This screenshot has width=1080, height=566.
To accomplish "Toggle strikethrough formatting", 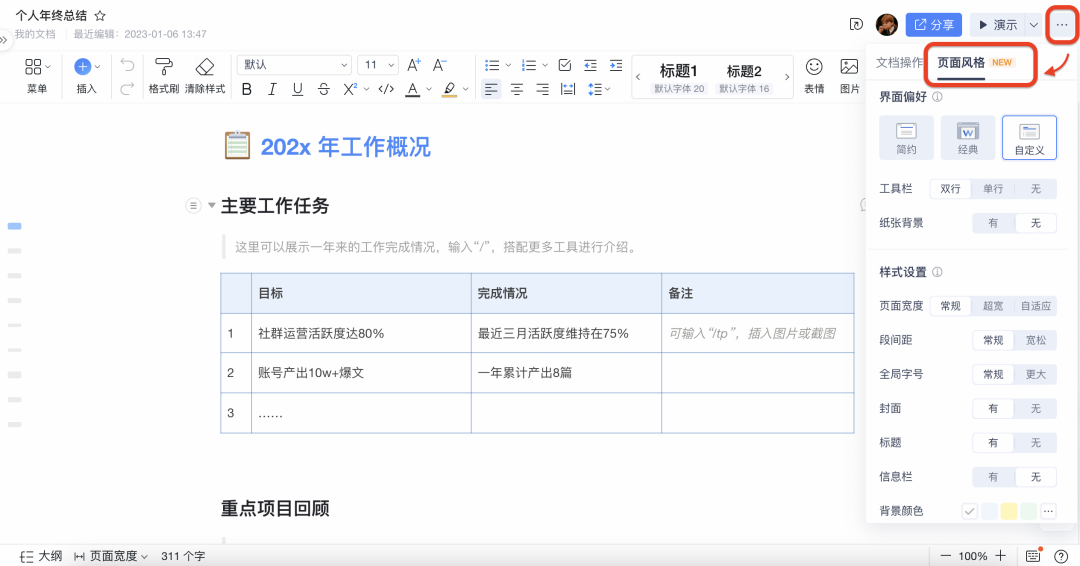I will (323, 89).
